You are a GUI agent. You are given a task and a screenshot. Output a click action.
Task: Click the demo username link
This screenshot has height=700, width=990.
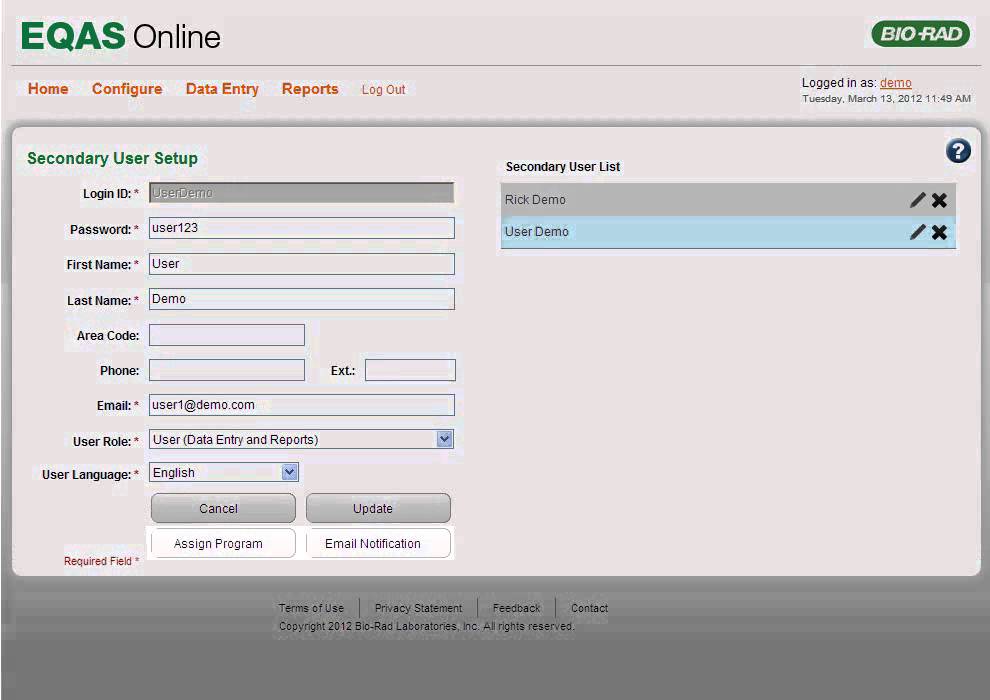[895, 83]
